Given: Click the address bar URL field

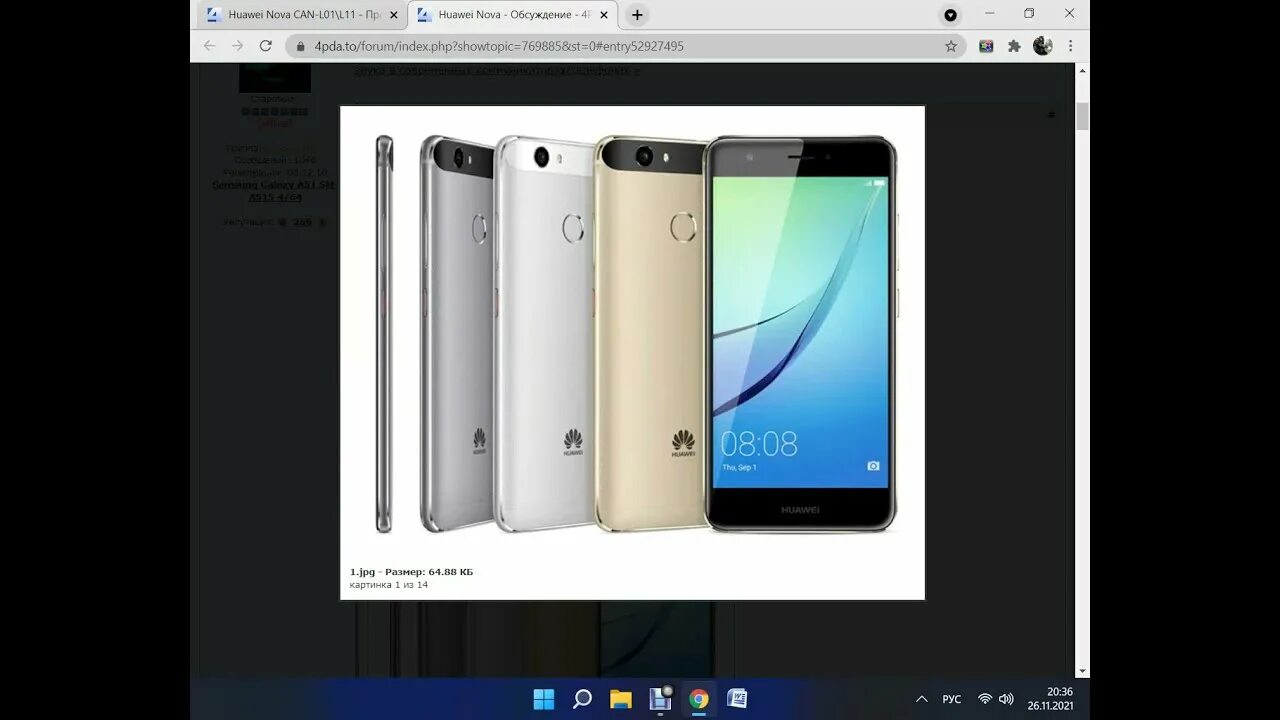Looking at the screenshot, I should [x=625, y=46].
